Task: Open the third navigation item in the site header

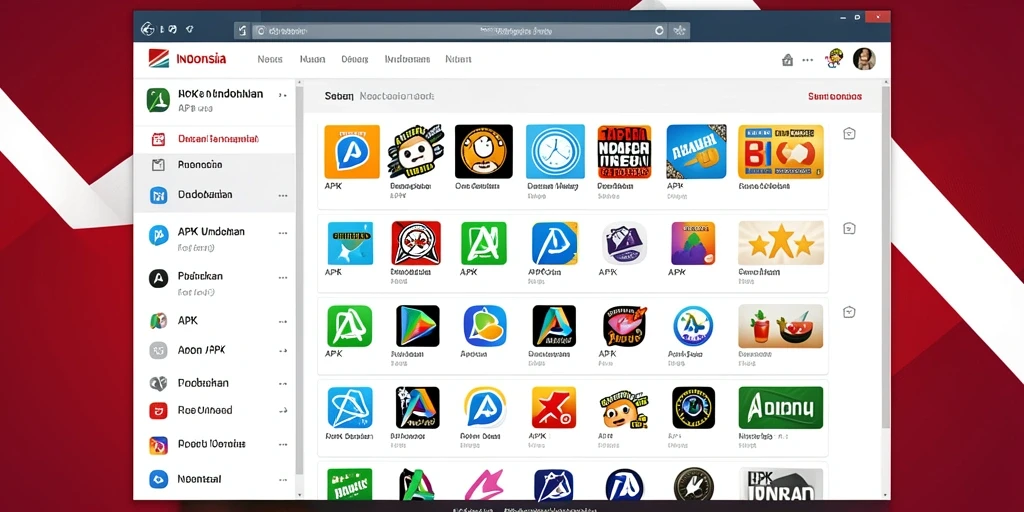Action: coord(355,59)
